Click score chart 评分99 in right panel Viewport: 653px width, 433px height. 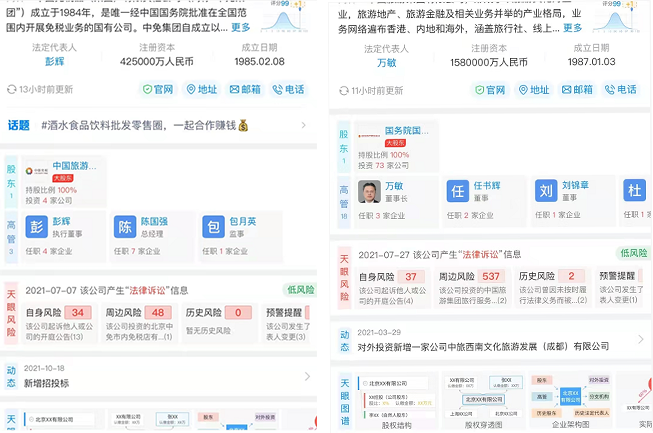pyautogui.click(x=616, y=17)
